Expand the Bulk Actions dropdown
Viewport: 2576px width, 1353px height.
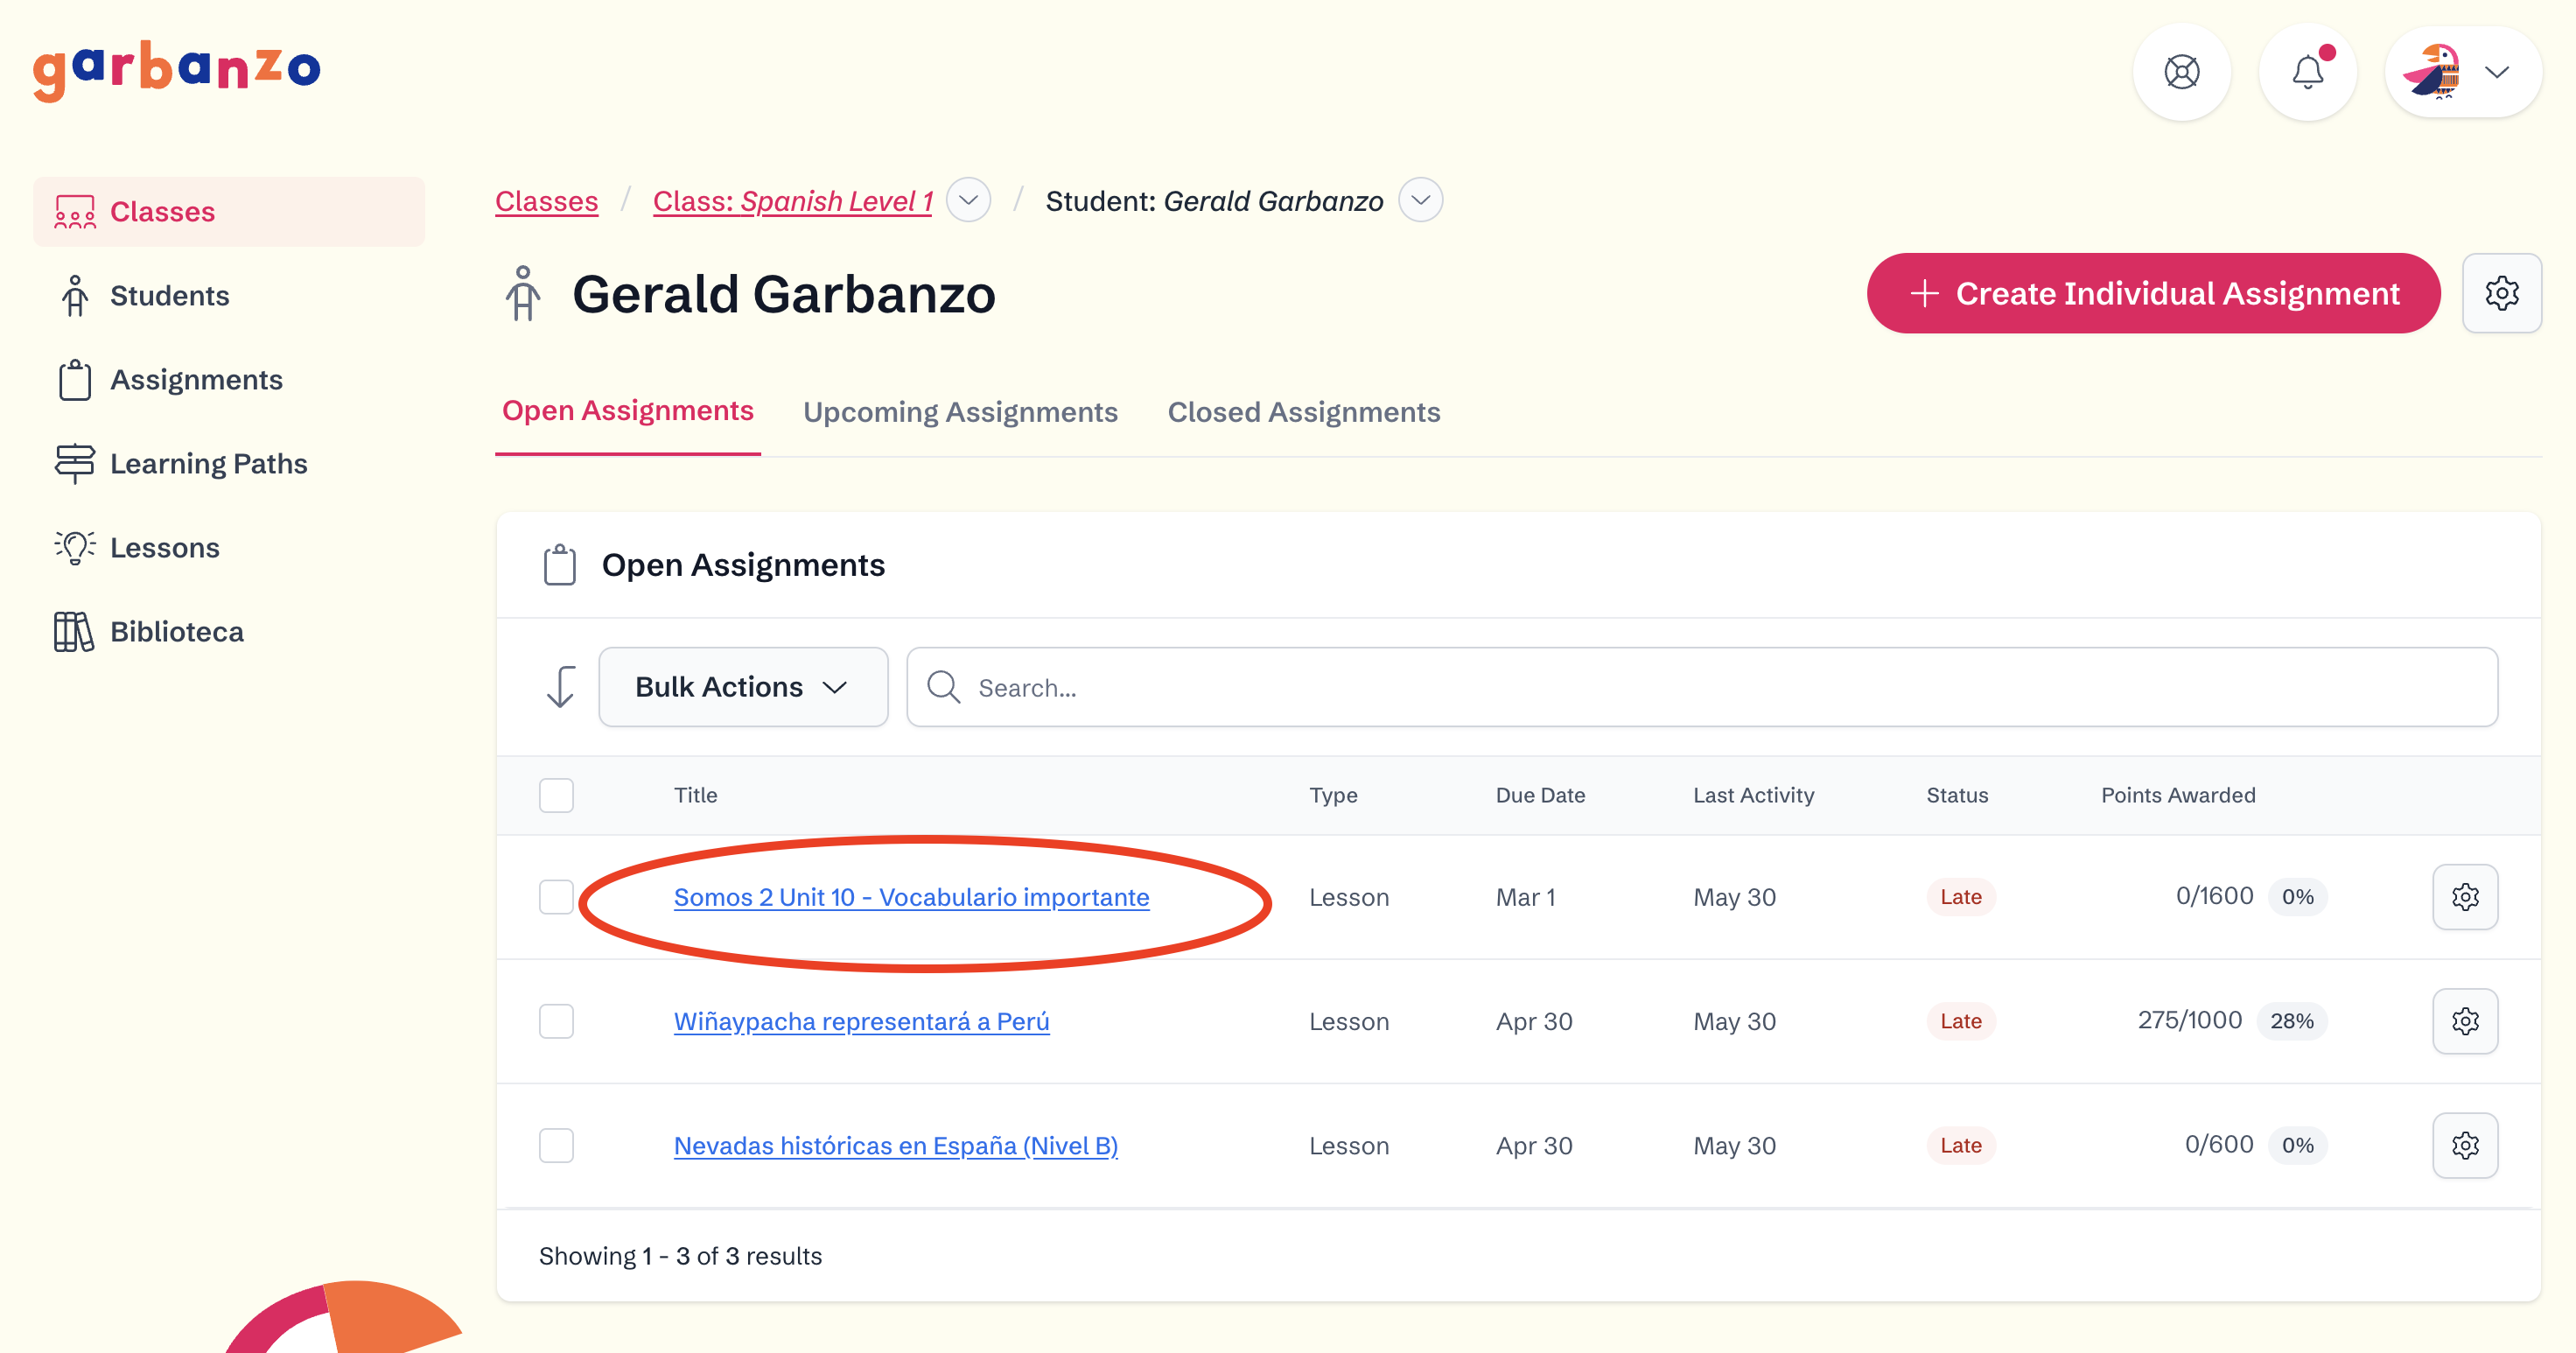coord(742,687)
